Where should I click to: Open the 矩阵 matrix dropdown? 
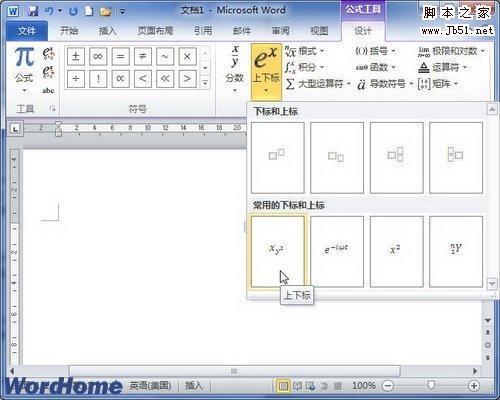click(x=438, y=84)
